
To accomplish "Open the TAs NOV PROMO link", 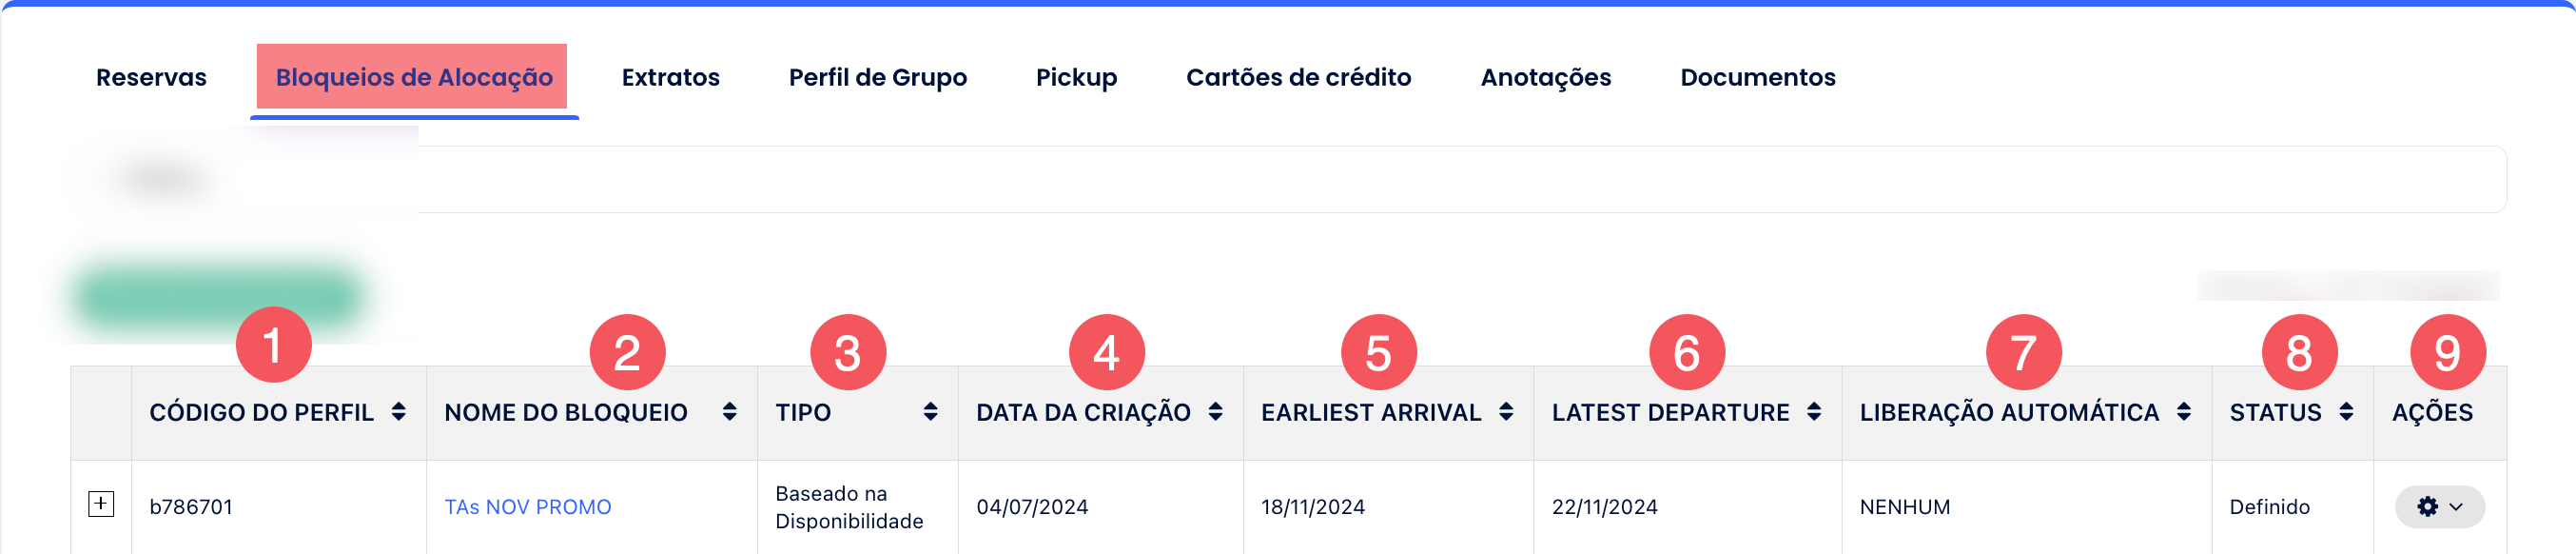I will 527,507.
